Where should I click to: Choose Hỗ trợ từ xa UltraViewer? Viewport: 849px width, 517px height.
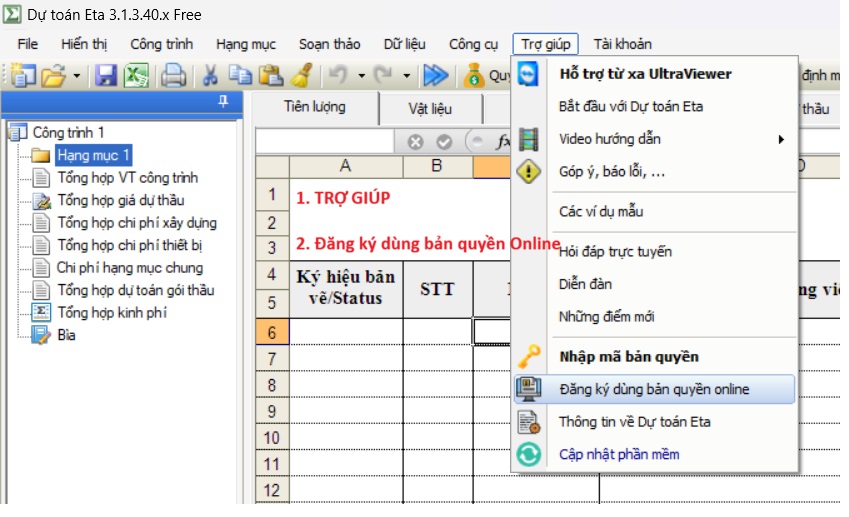pos(655,74)
